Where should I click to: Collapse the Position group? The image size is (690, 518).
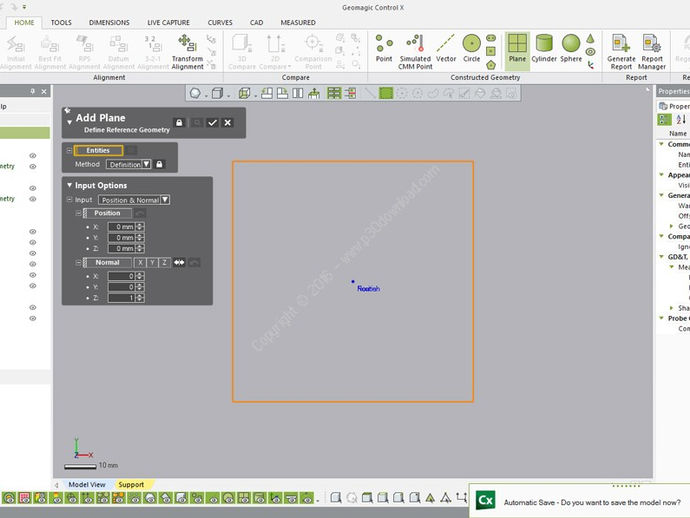[78, 213]
